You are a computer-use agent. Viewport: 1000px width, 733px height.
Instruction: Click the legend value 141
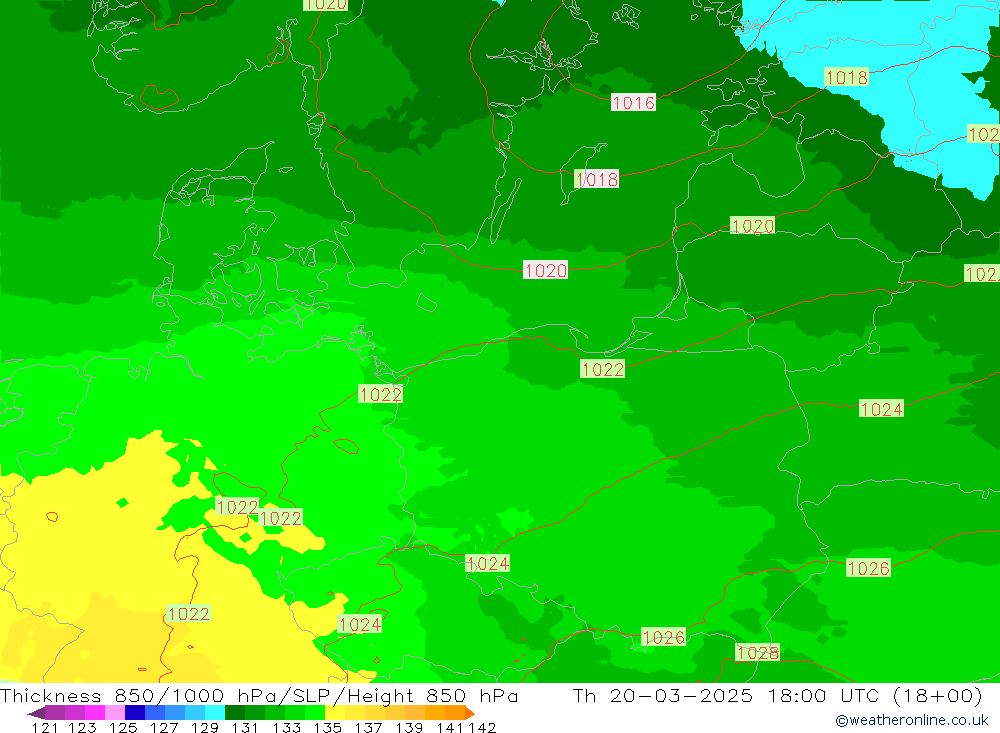450,727
